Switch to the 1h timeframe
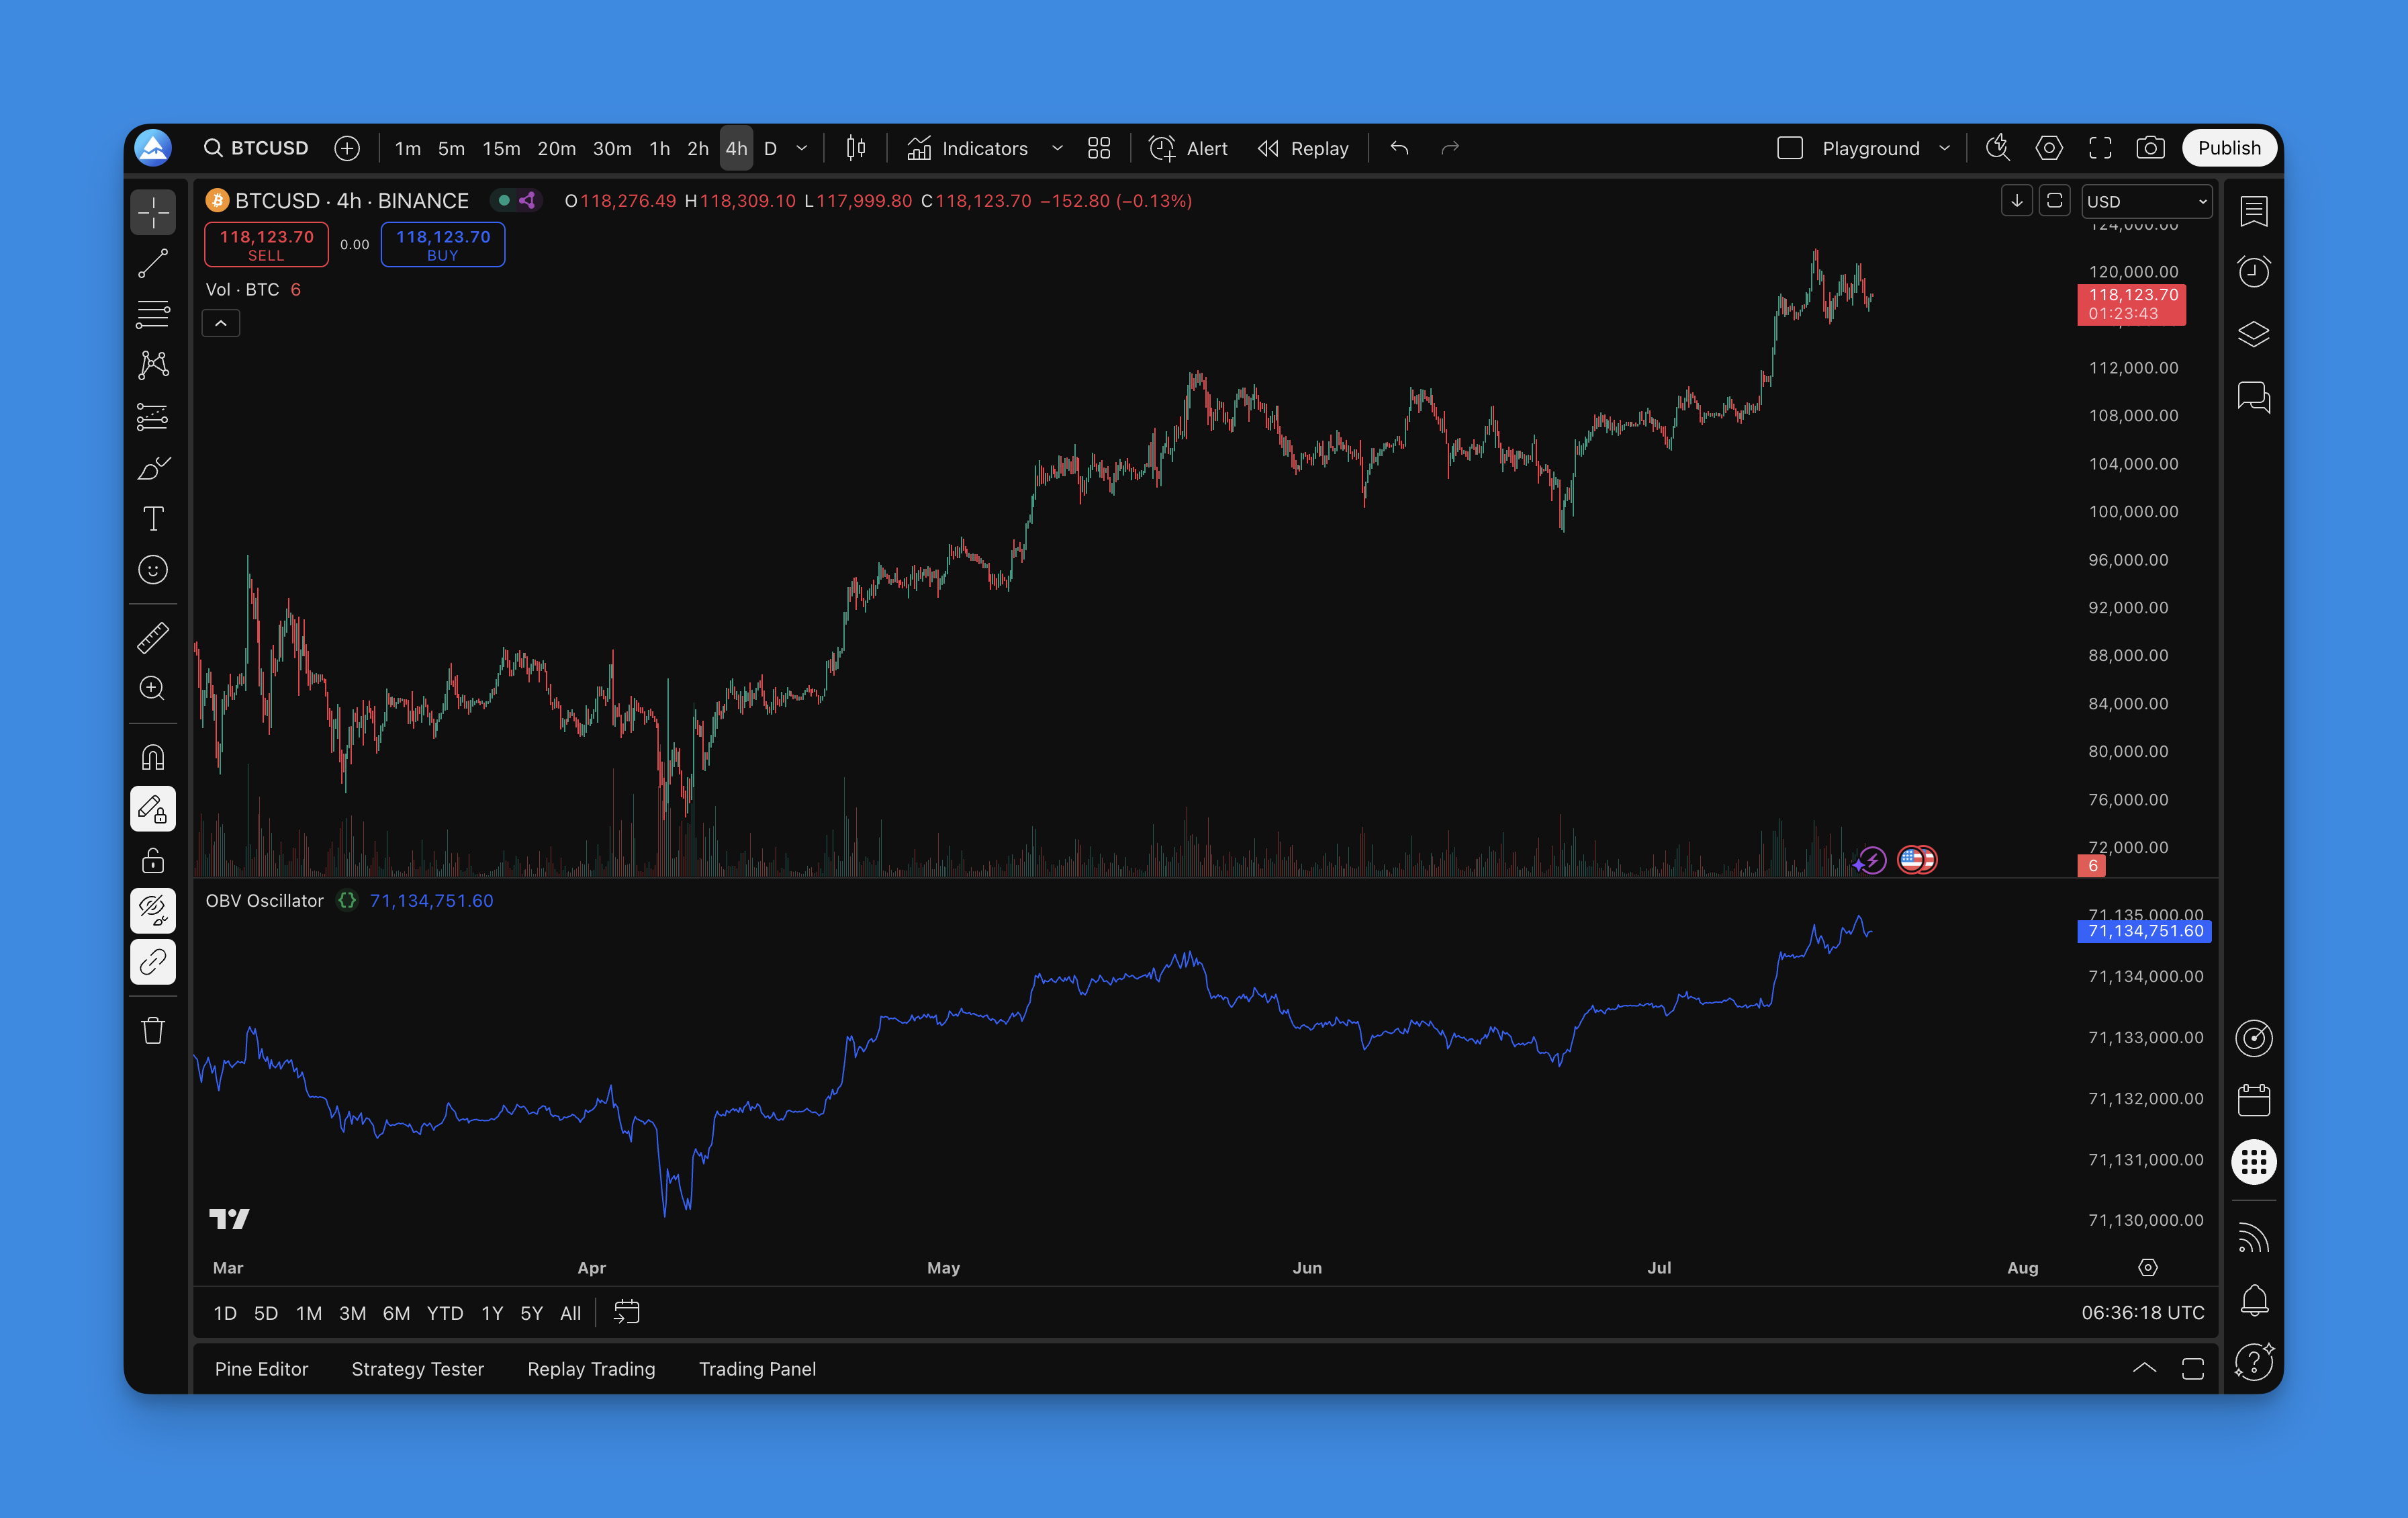This screenshot has width=2408, height=1518. tap(659, 148)
